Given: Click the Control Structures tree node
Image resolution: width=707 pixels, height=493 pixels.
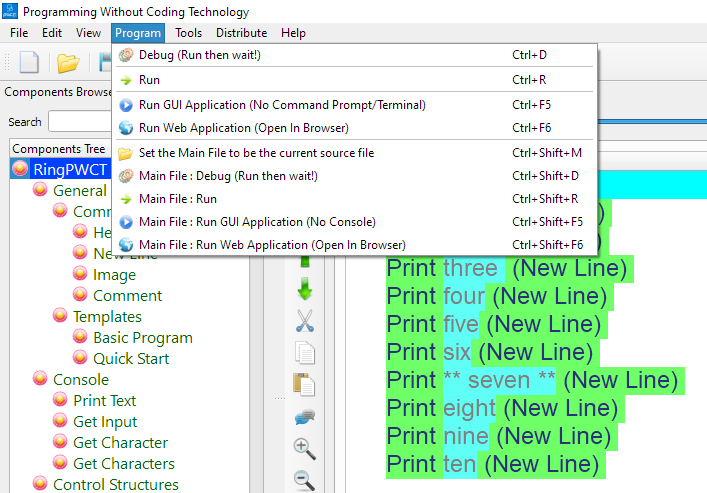Looking at the screenshot, I should (x=115, y=485).
